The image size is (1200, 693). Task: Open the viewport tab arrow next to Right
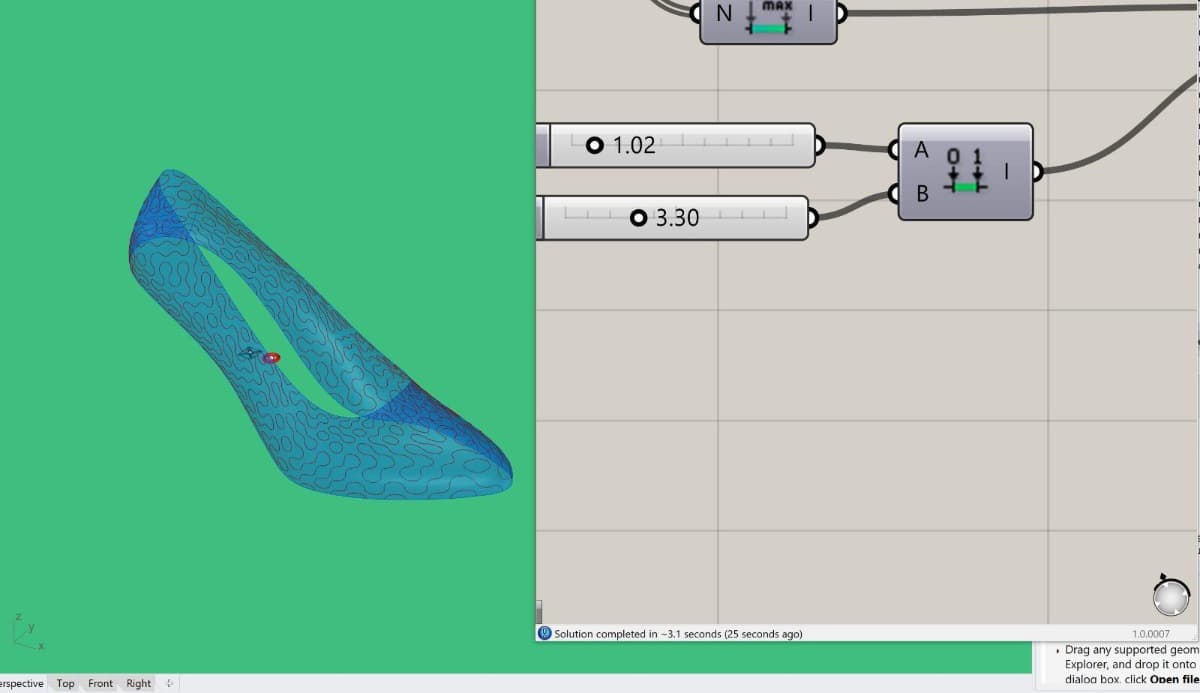coord(168,683)
